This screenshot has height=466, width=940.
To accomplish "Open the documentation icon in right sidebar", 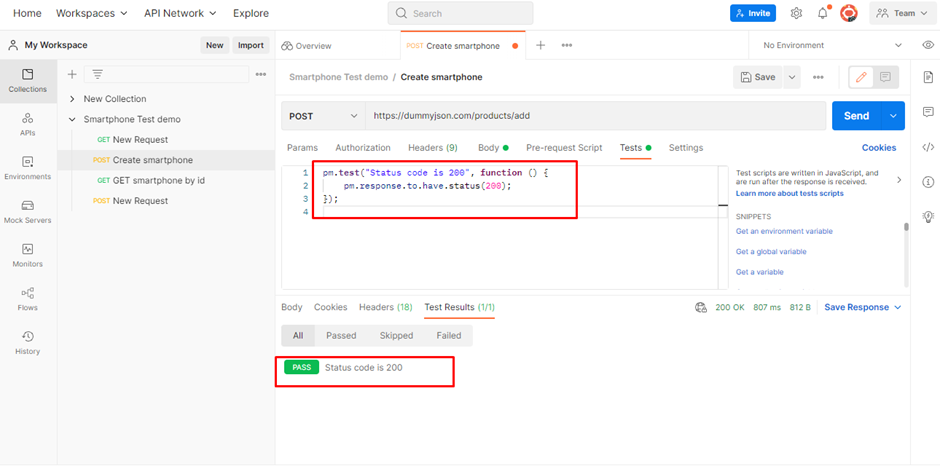I will 928,77.
